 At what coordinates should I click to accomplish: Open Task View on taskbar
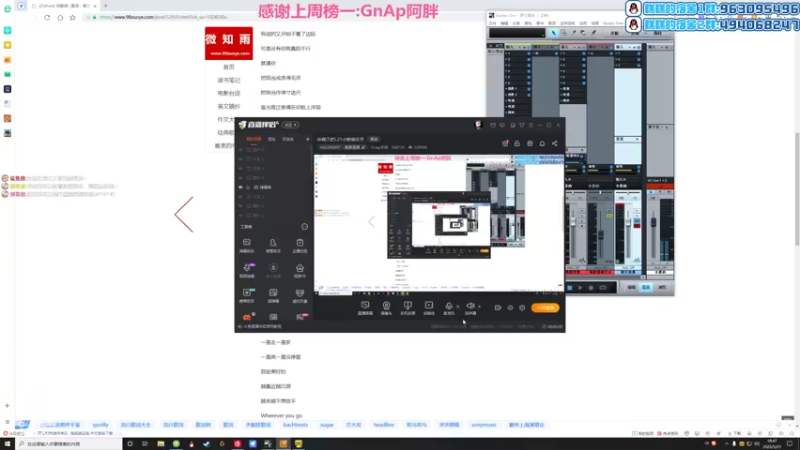click(145, 444)
